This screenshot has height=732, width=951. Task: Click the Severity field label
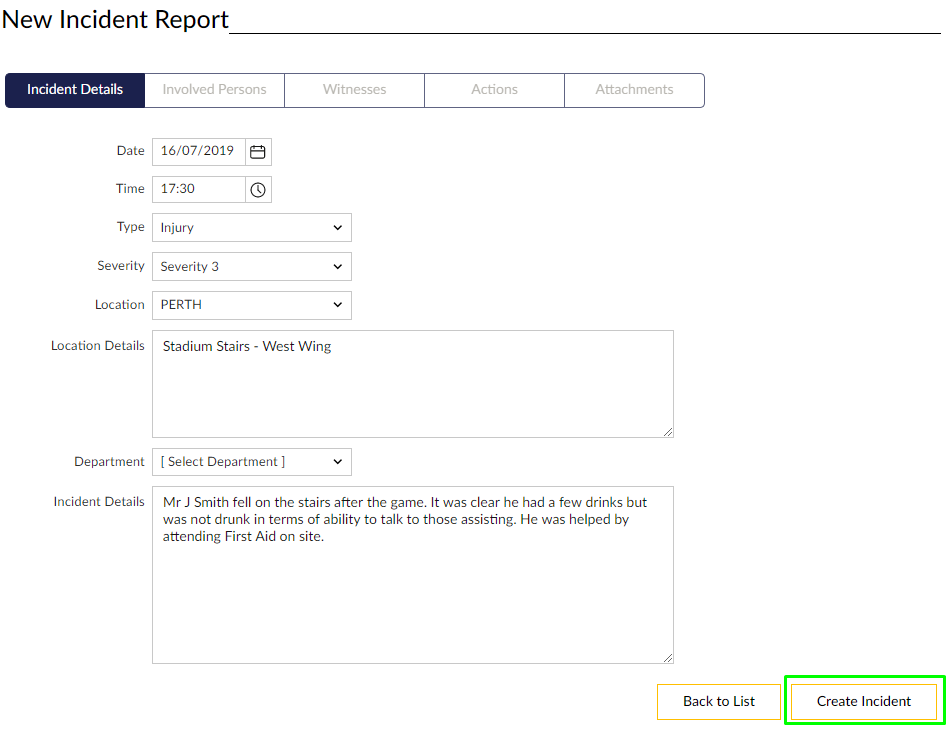pyautogui.click(x=121, y=266)
